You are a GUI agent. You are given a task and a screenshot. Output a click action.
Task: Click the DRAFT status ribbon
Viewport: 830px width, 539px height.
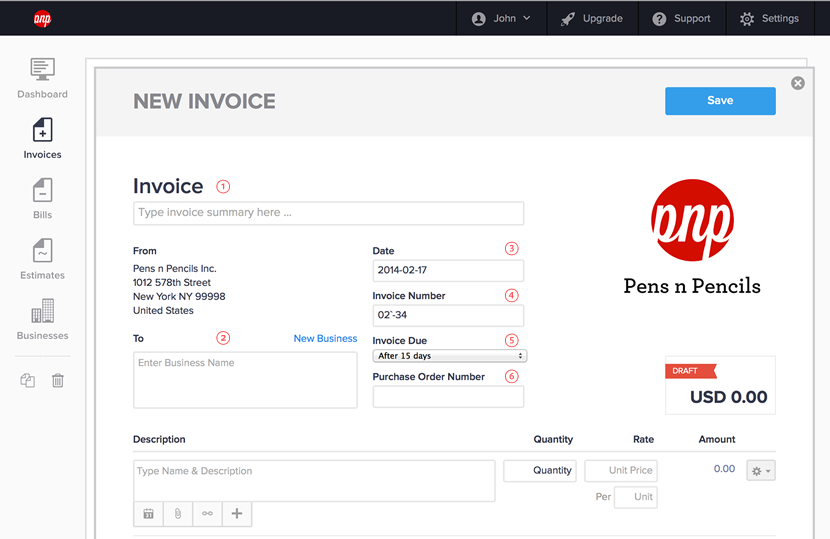[690, 371]
